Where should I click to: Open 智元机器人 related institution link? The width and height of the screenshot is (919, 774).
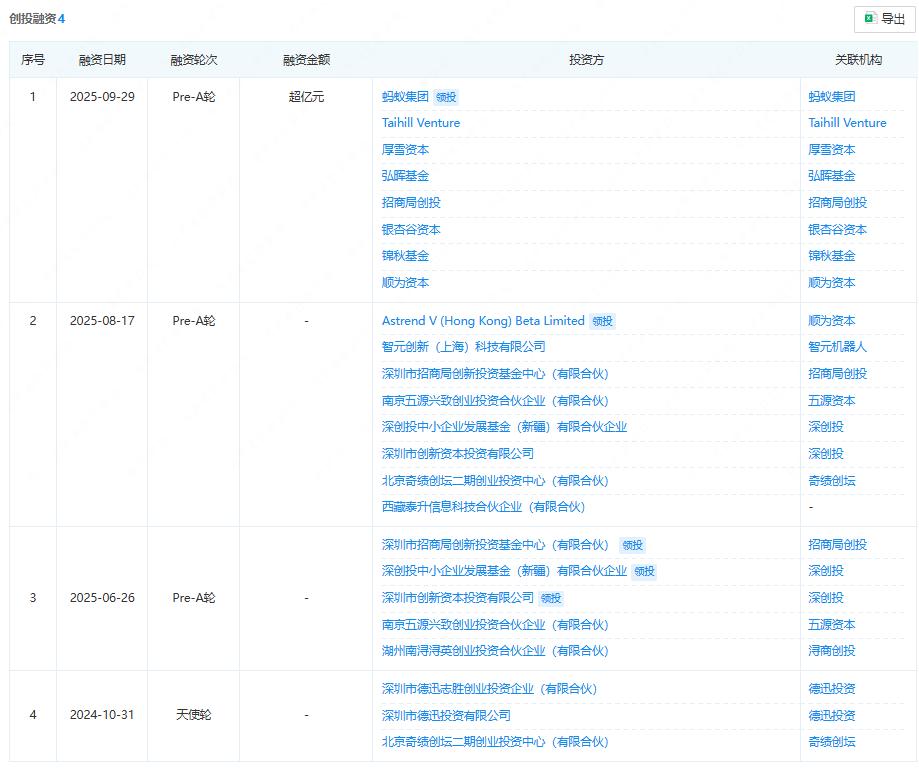tap(837, 347)
